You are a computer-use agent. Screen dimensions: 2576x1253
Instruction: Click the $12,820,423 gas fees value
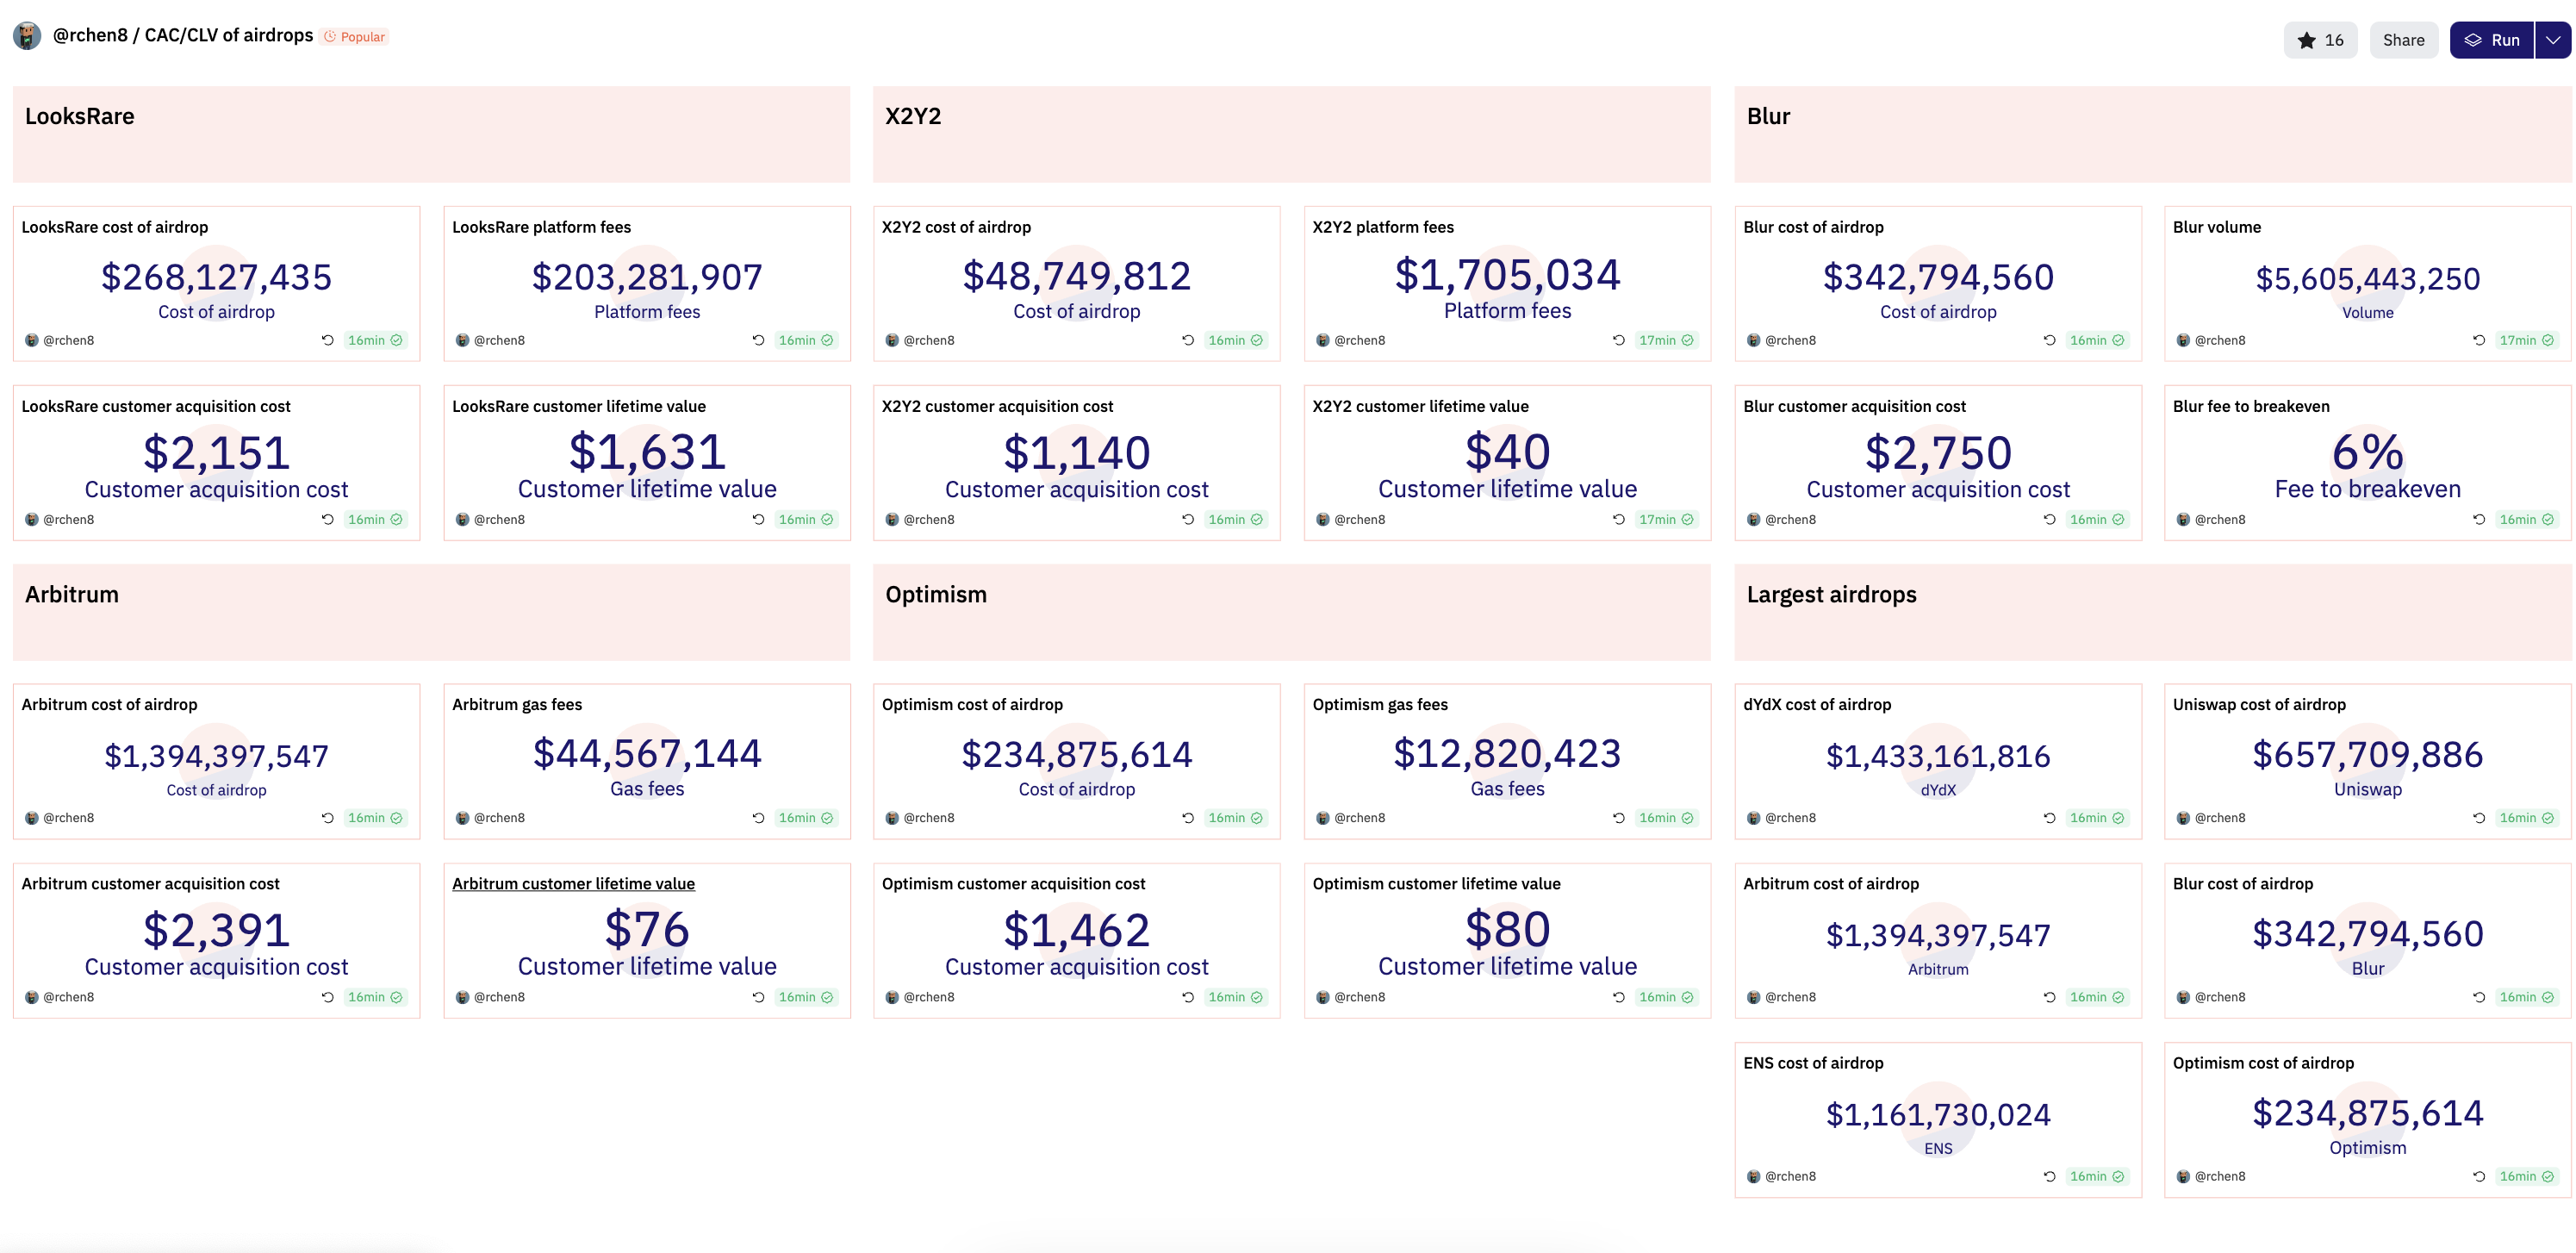pos(1508,753)
